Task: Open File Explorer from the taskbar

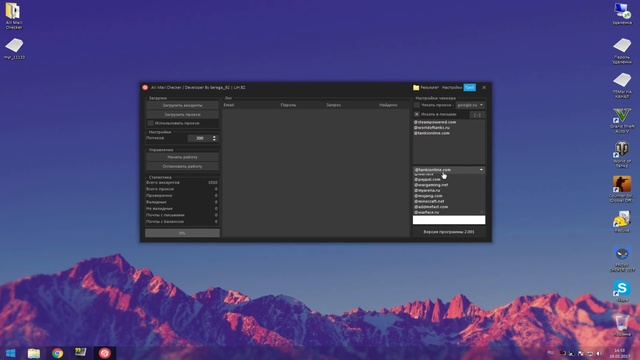Action: (x=34, y=353)
